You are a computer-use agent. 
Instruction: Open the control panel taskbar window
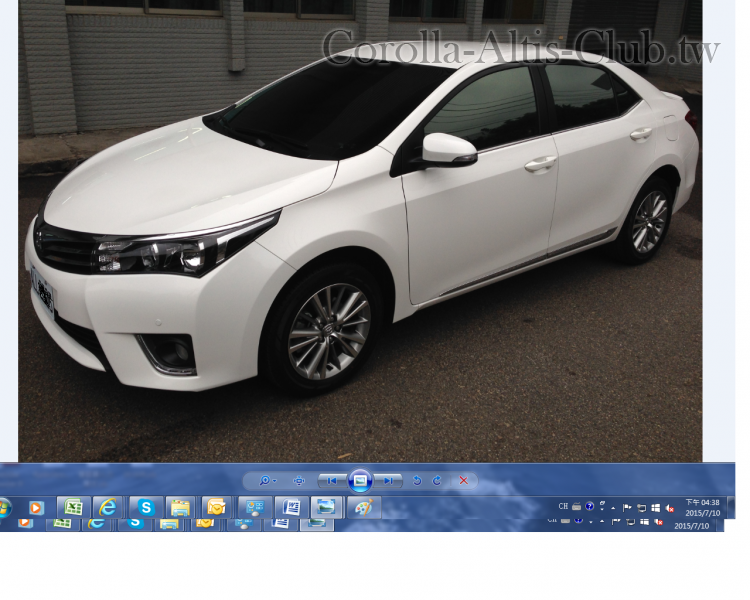point(254,508)
